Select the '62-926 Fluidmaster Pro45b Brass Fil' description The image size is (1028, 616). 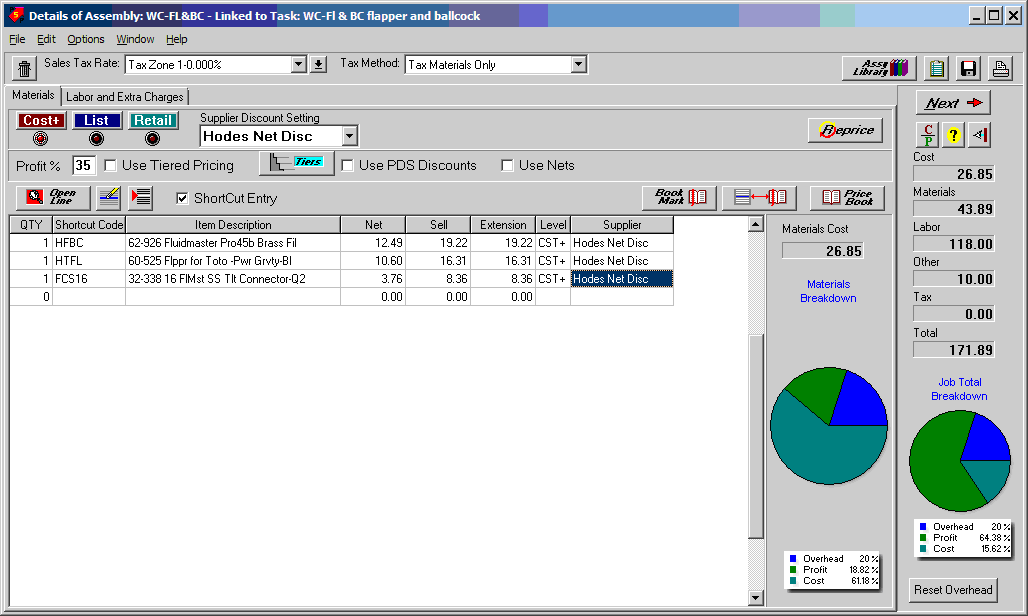coord(233,242)
